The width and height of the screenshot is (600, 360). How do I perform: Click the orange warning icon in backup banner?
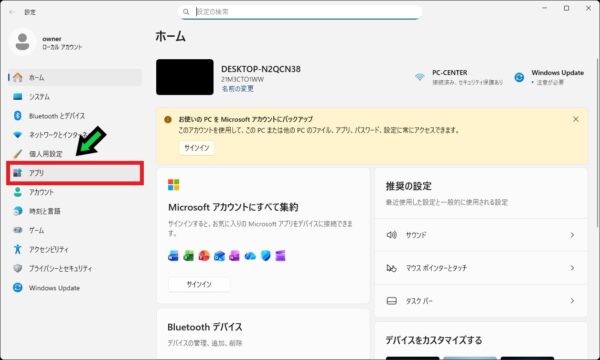click(x=168, y=119)
